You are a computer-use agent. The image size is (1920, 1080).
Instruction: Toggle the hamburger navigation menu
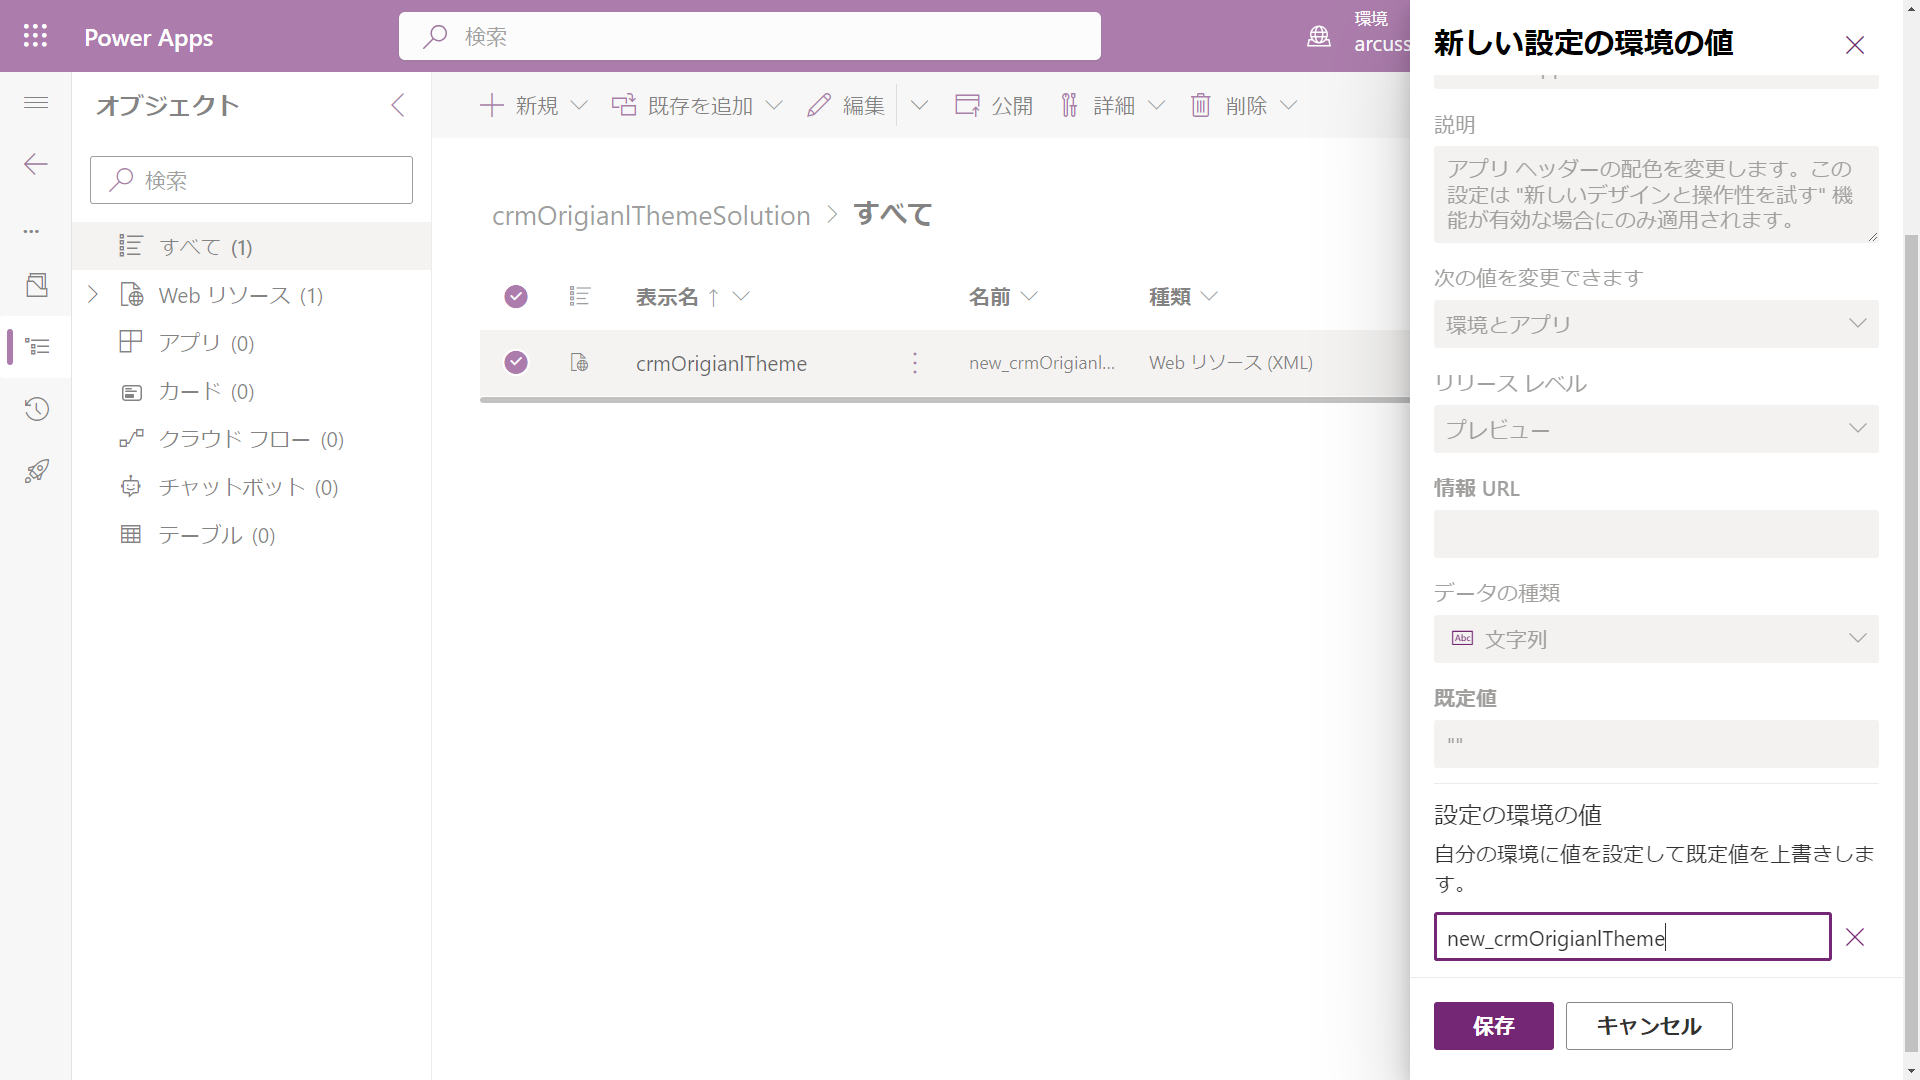(36, 103)
